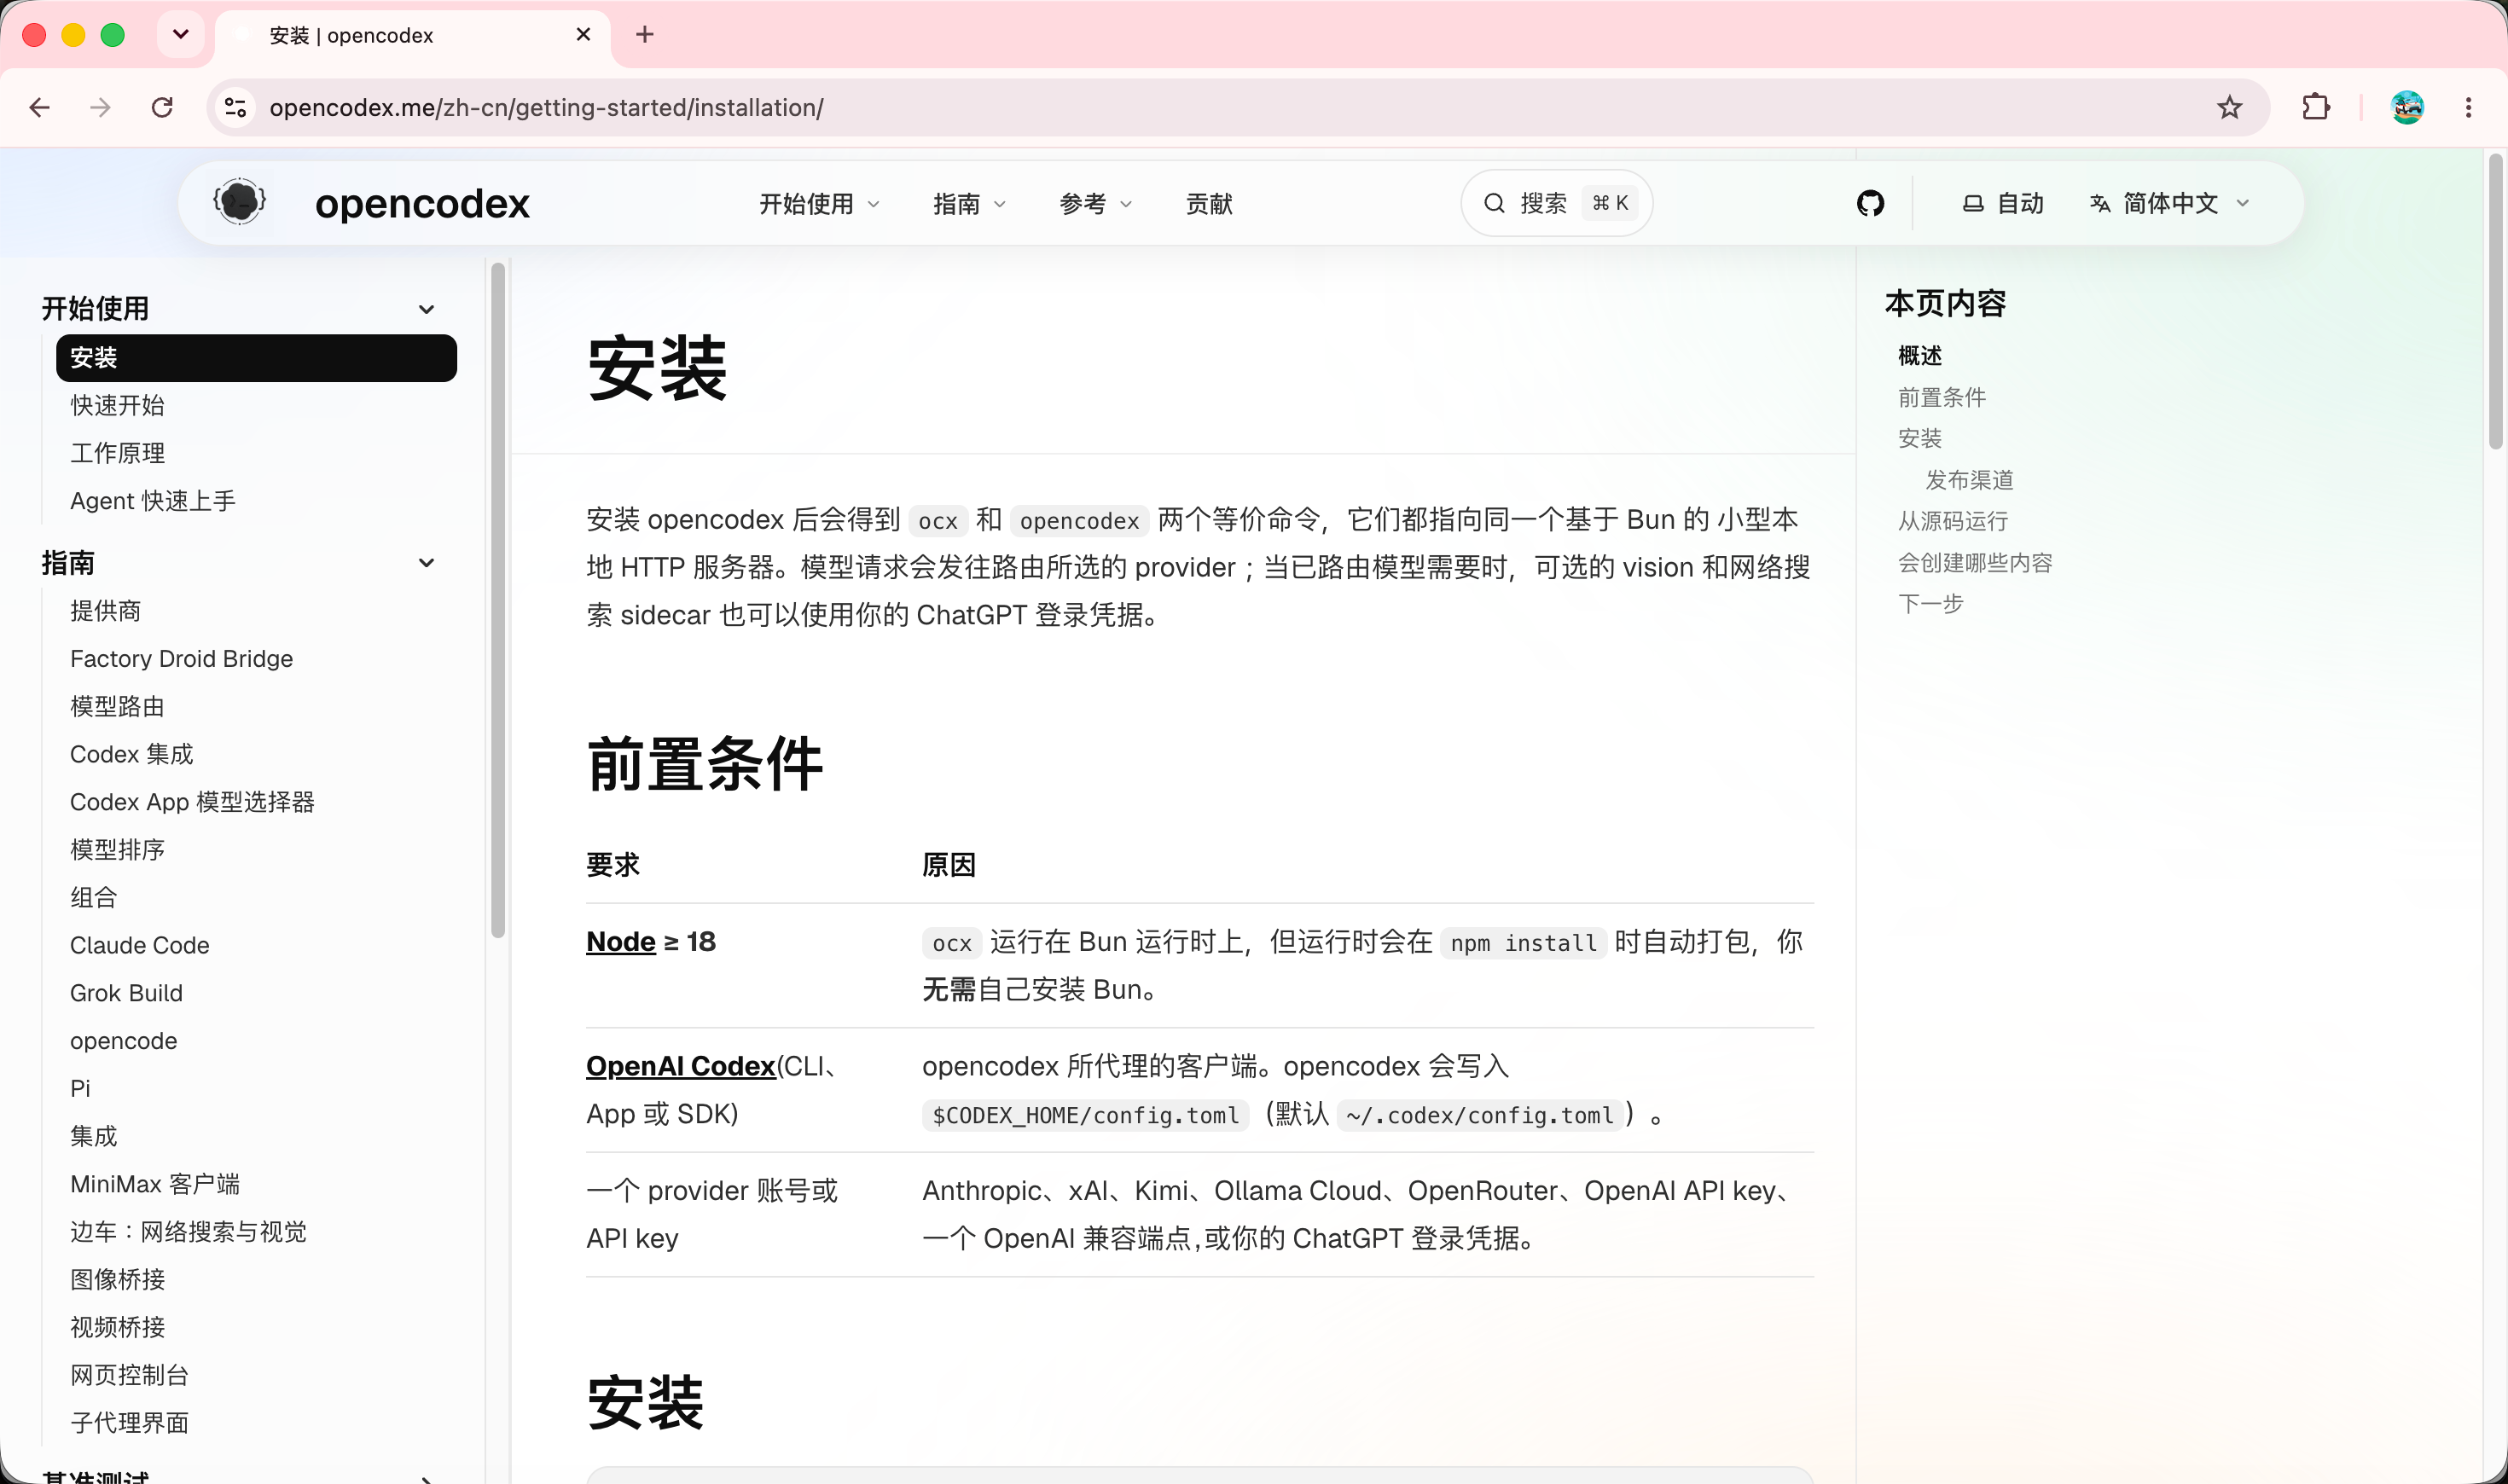This screenshot has width=2508, height=1484.
Task: Jump to 发布渠道 in page contents
Action: point(1969,481)
